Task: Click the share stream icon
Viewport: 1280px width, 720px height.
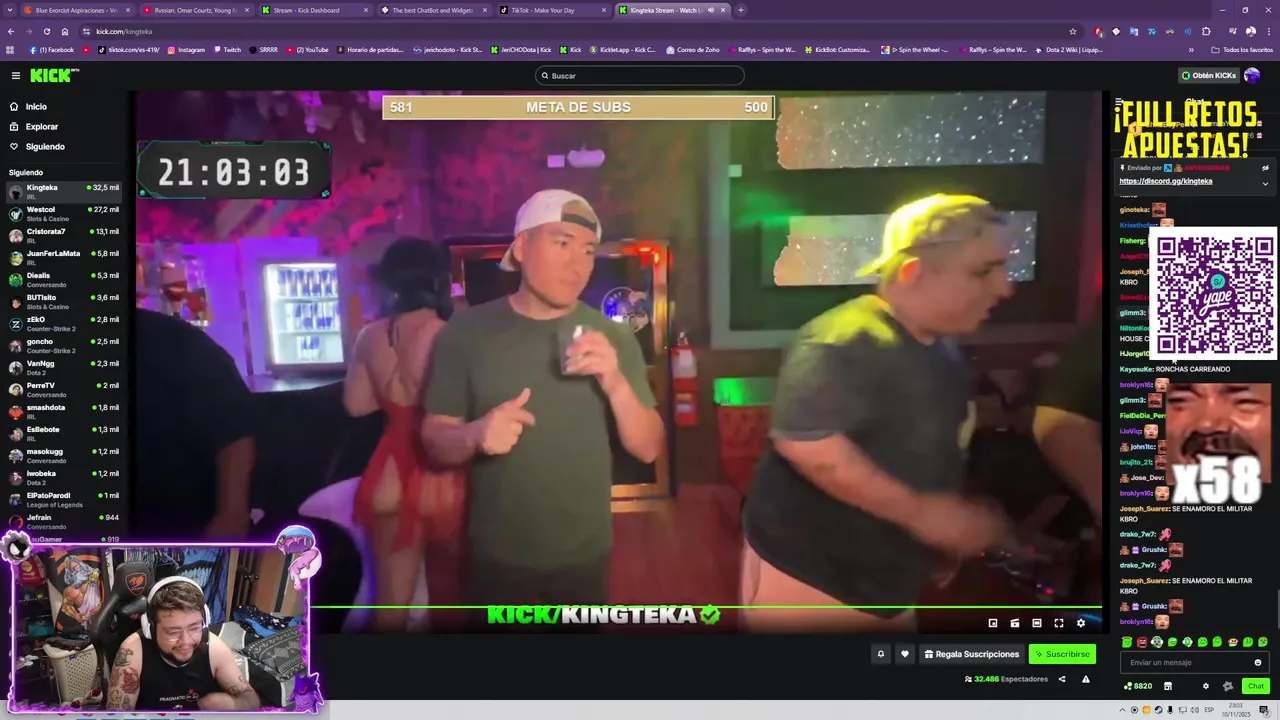Action: tap(1062, 679)
